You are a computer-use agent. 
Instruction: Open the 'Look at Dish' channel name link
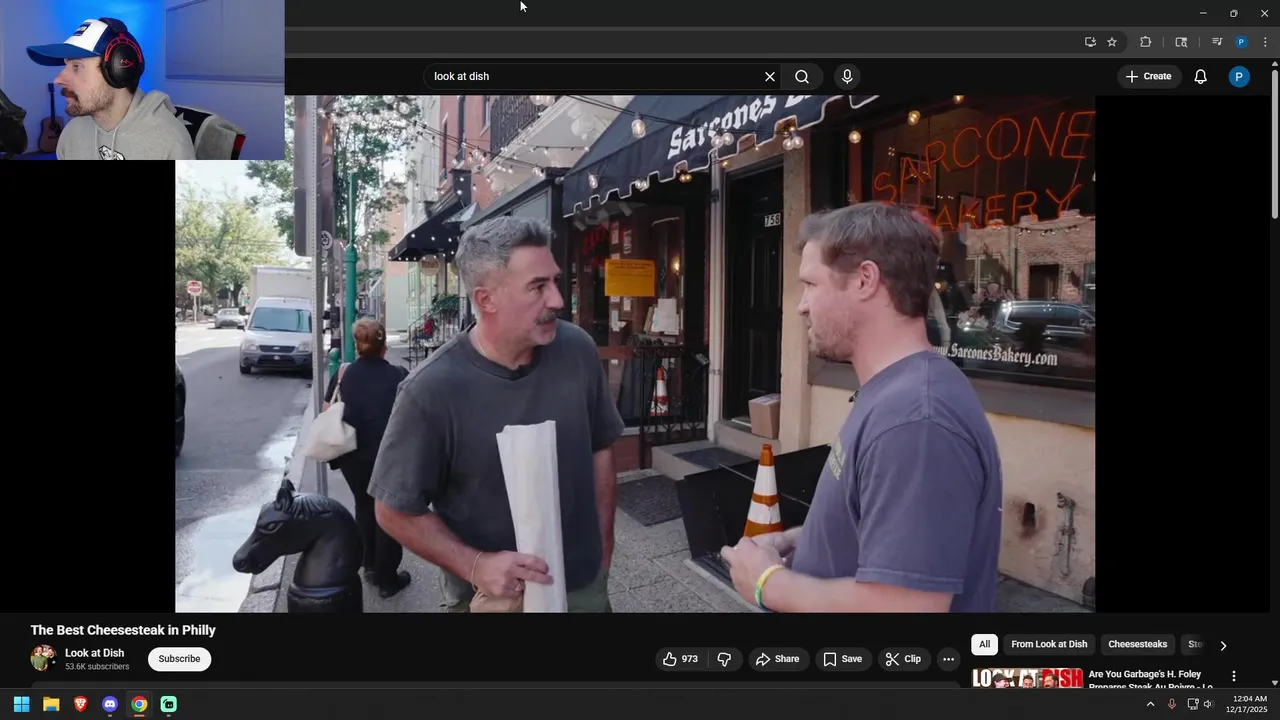(x=94, y=653)
